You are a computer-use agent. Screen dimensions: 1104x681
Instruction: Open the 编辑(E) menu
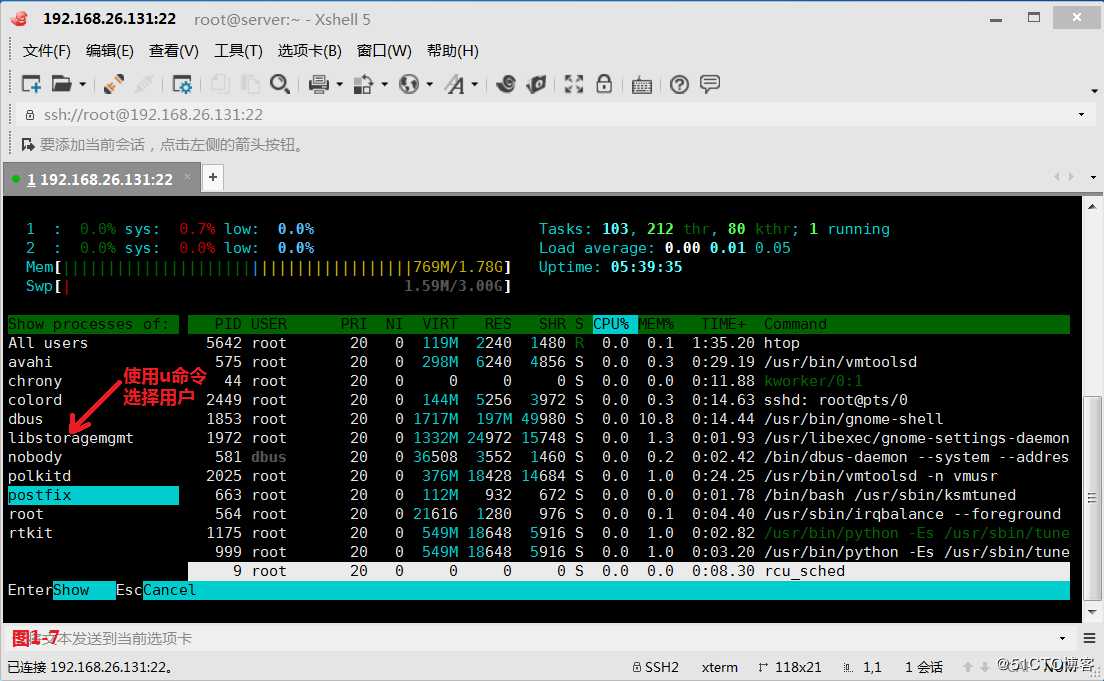point(109,51)
